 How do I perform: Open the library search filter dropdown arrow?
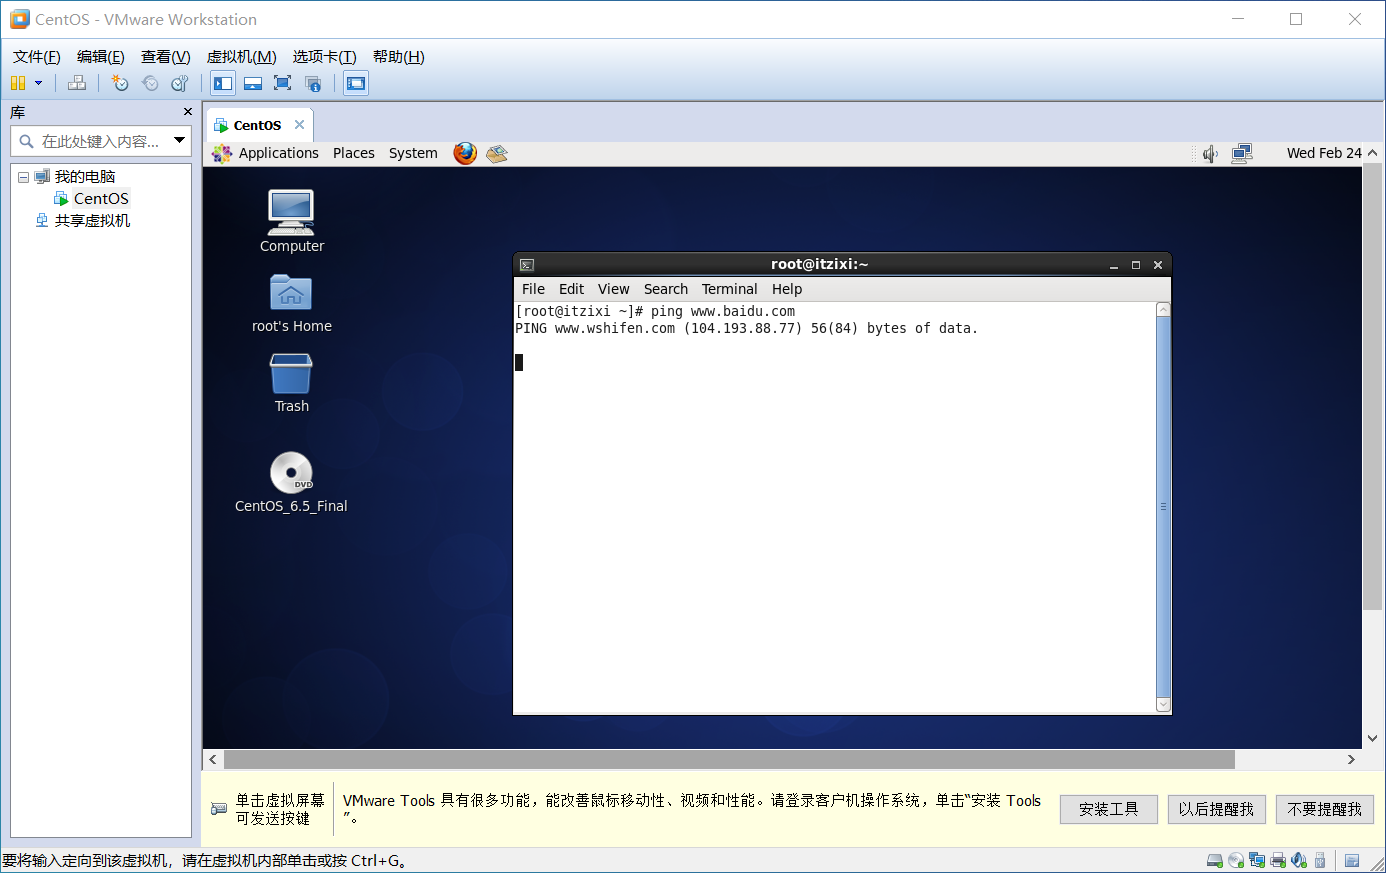[x=180, y=140]
